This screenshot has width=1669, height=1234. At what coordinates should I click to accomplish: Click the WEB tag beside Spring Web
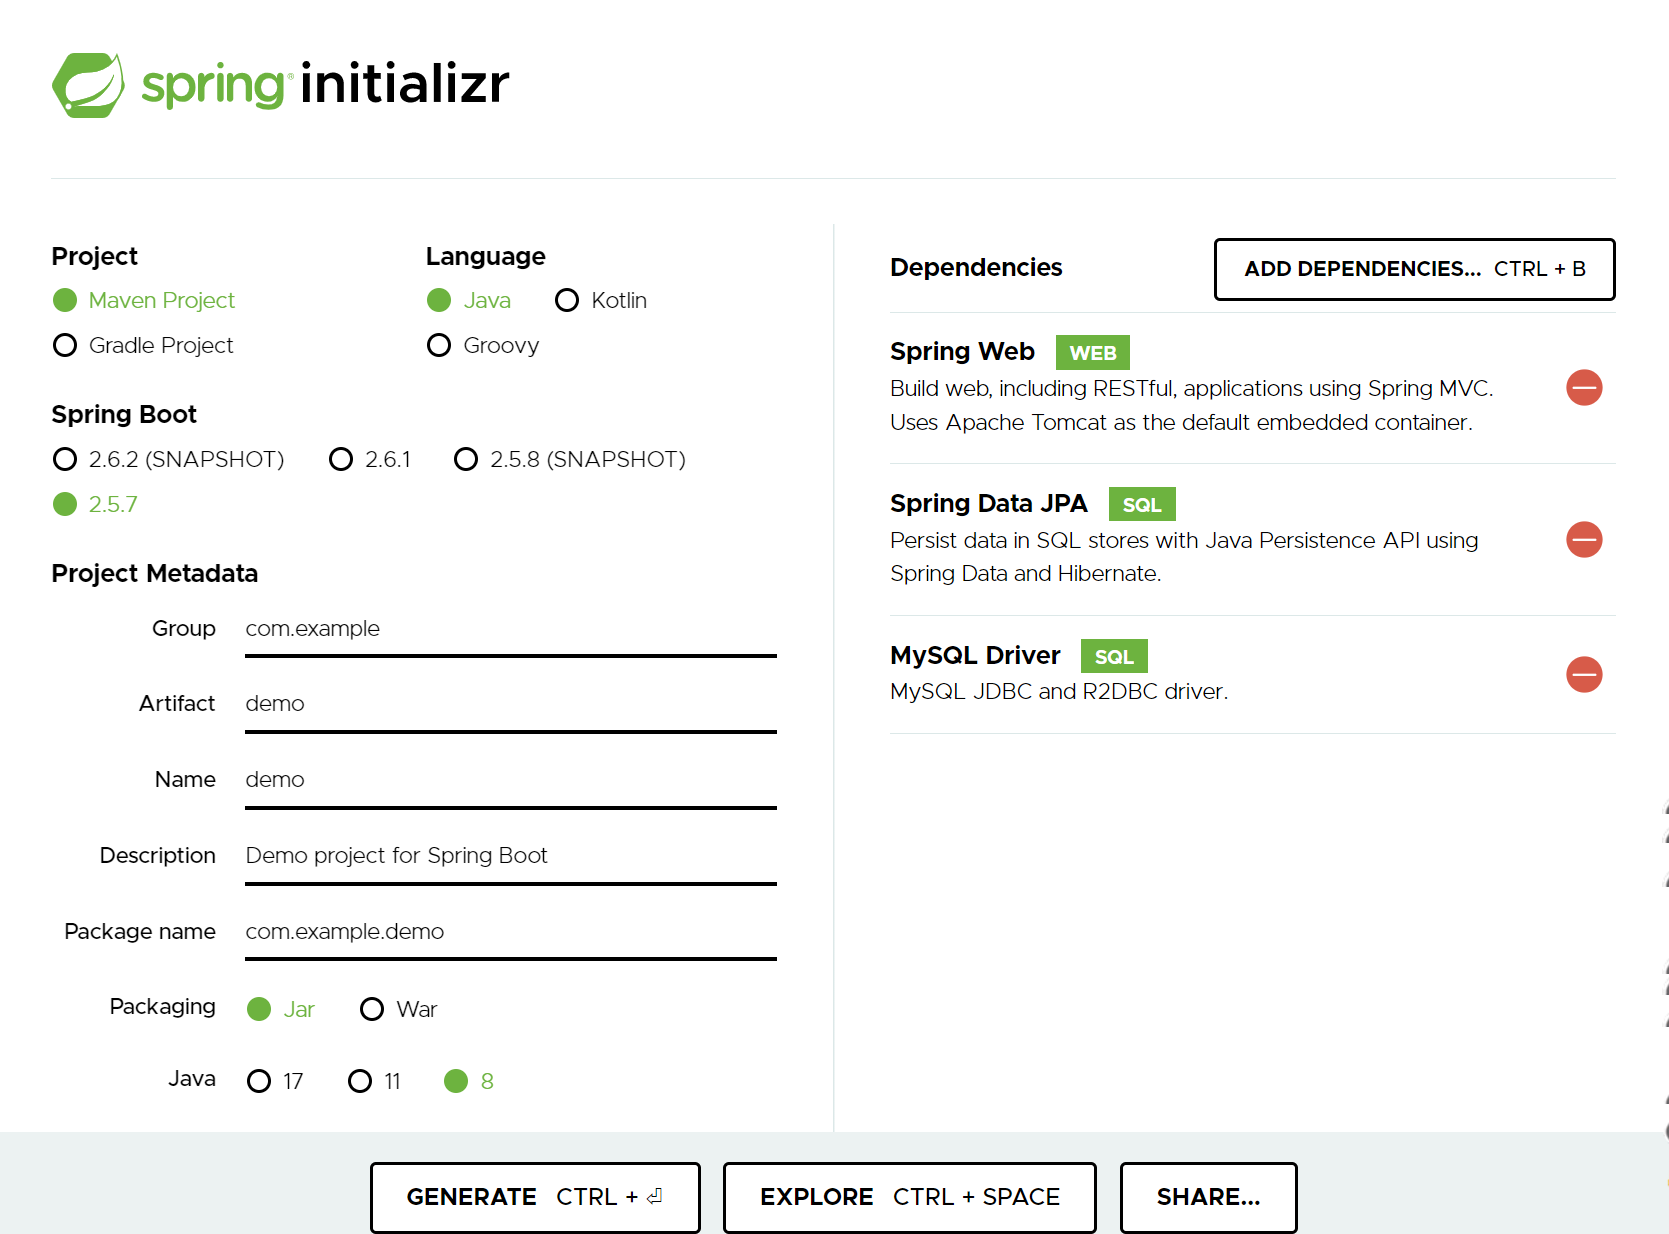(x=1093, y=353)
